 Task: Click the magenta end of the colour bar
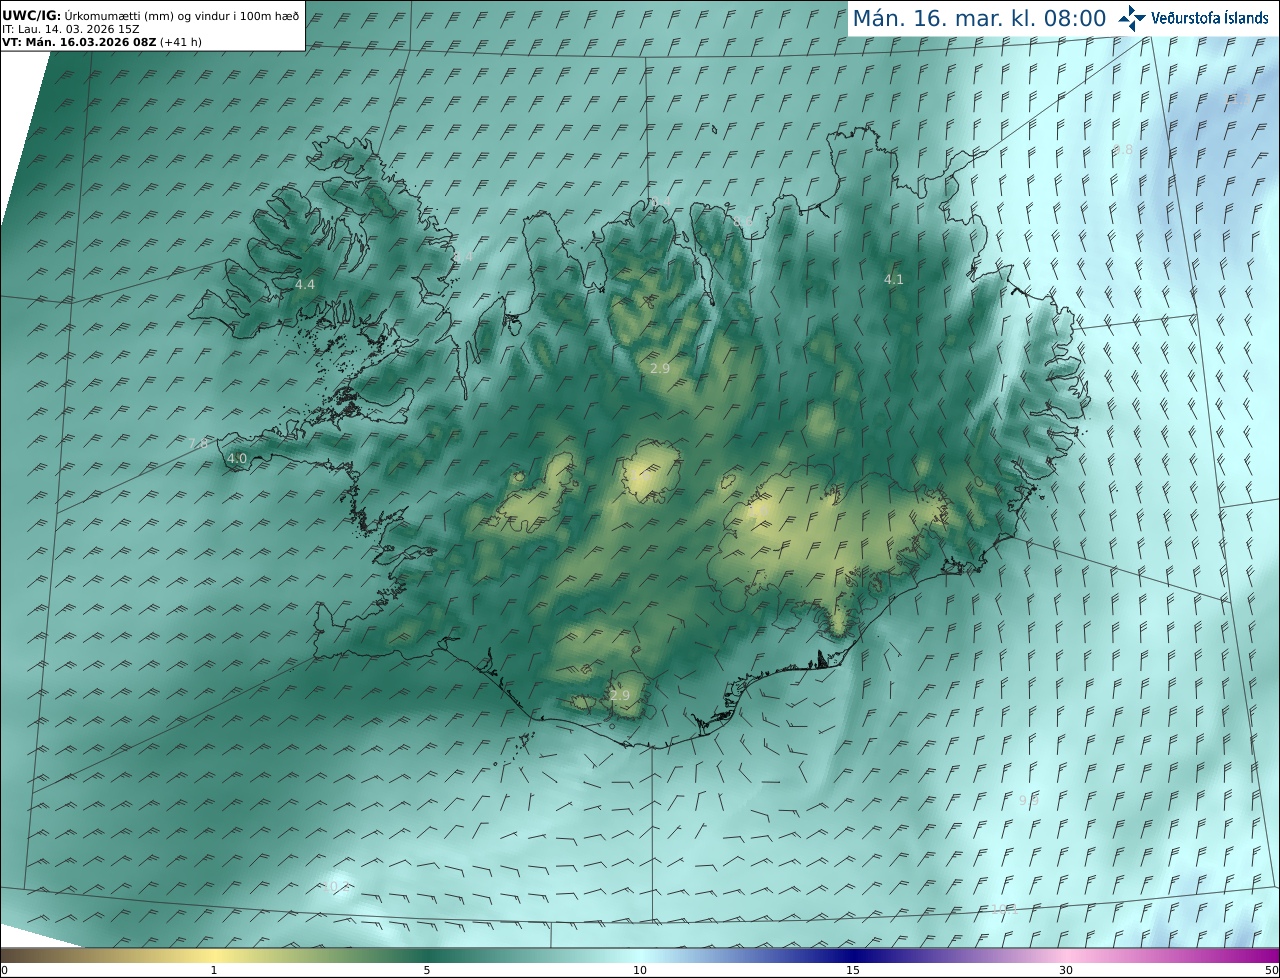[1260, 955]
